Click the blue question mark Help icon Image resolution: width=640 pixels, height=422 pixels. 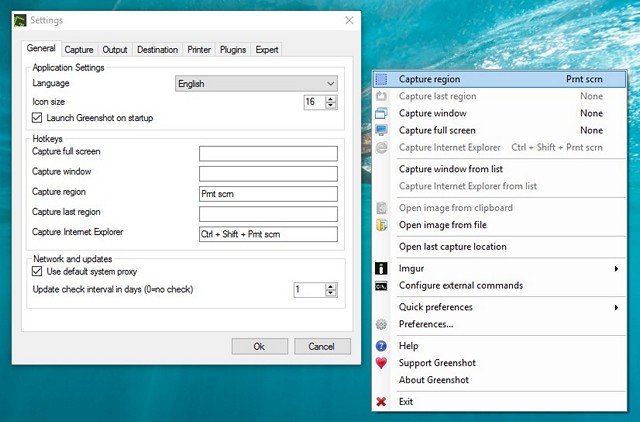pyautogui.click(x=381, y=346)
